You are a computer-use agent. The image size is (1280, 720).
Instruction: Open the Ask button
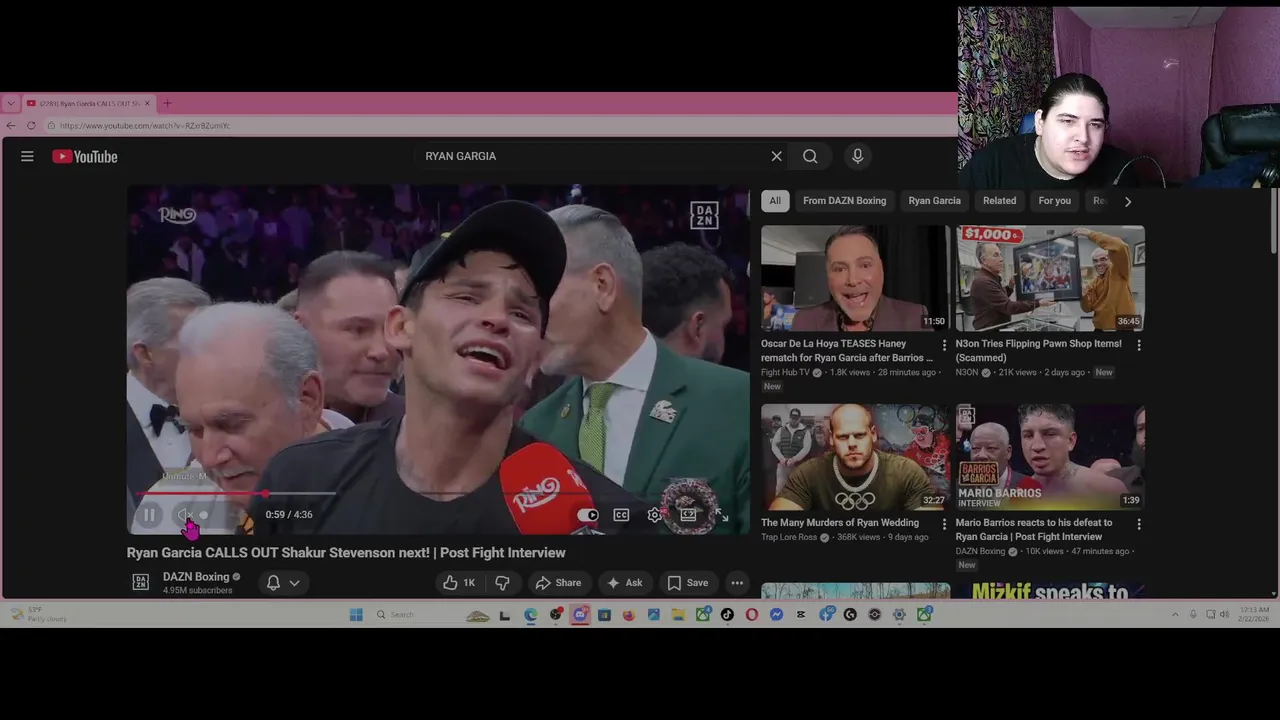[x=625, y=583]
